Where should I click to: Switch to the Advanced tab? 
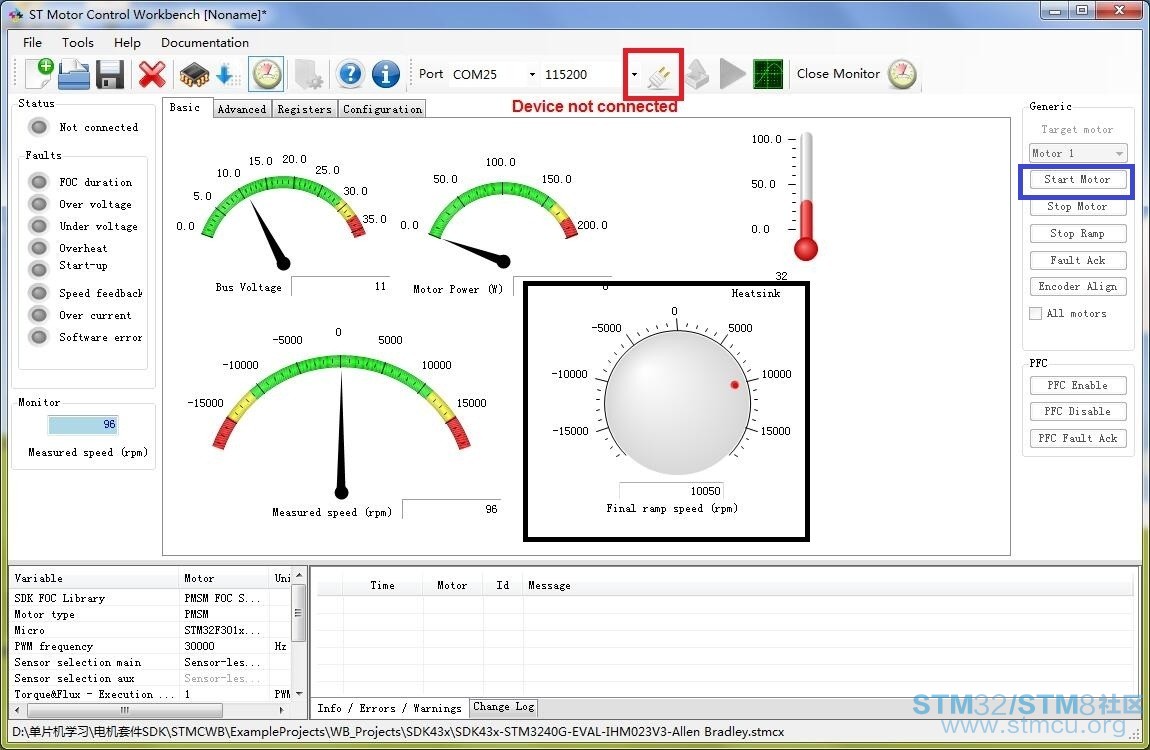tap(242, 109)
